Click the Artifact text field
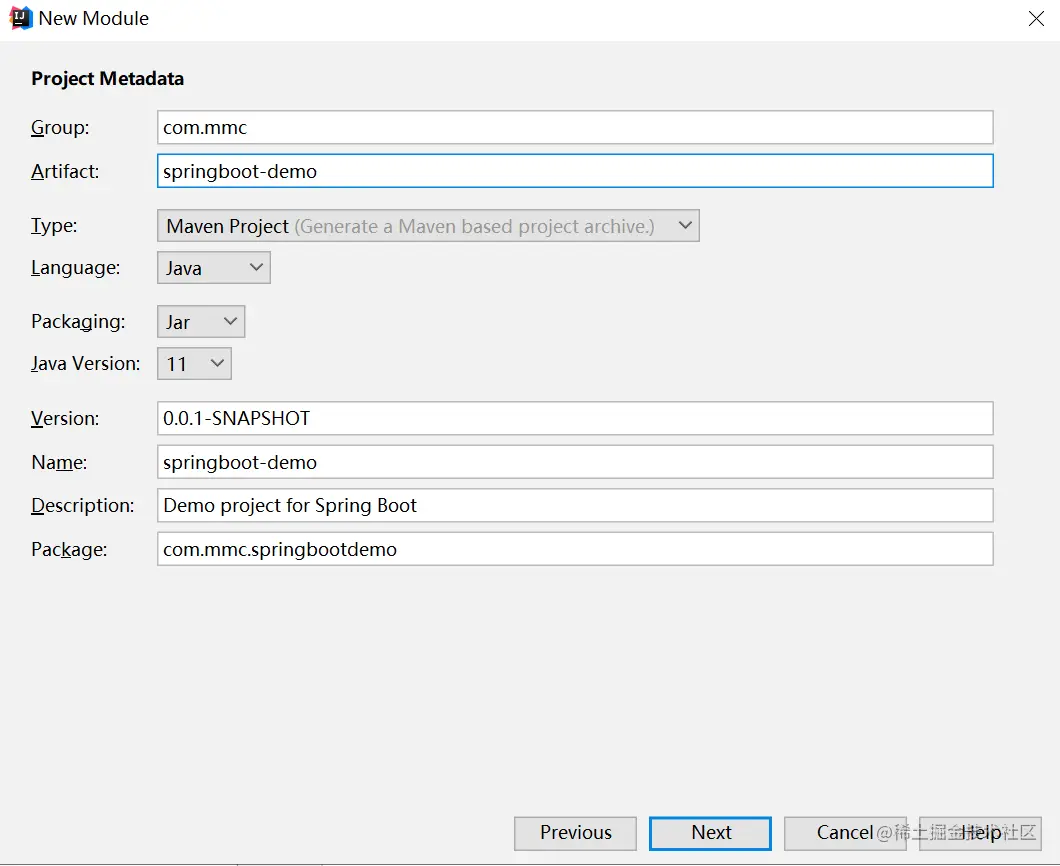 (x=575, y=171)
